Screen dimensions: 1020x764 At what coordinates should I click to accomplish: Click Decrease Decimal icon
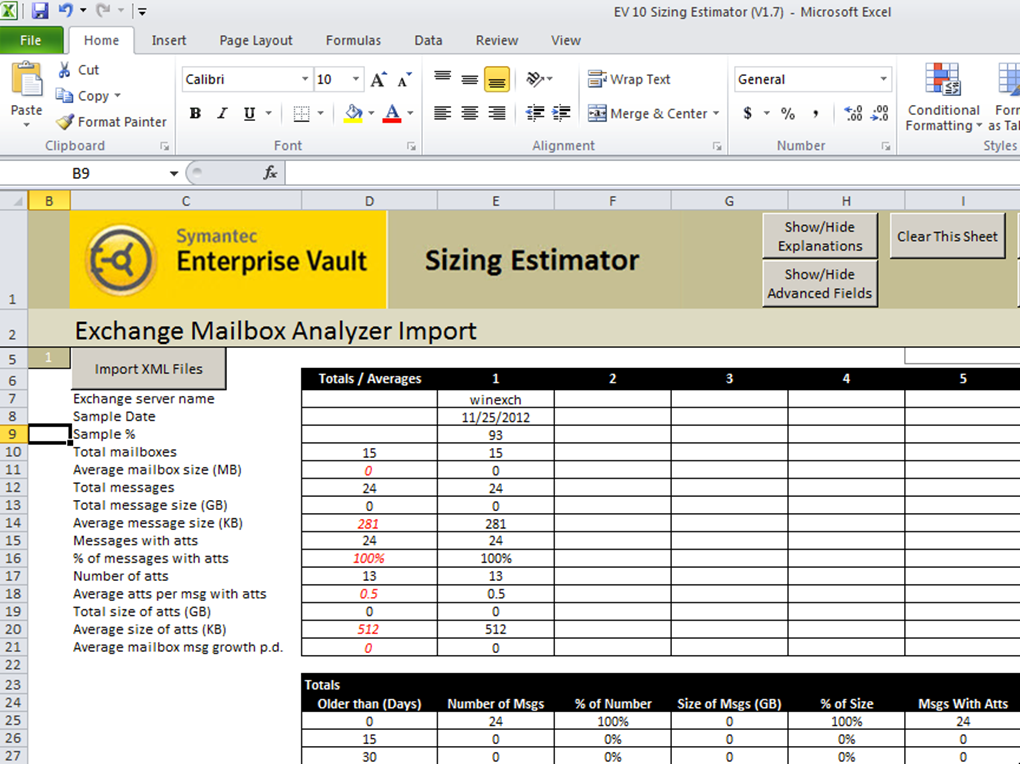pyautogui.click(x=879, y=113)
